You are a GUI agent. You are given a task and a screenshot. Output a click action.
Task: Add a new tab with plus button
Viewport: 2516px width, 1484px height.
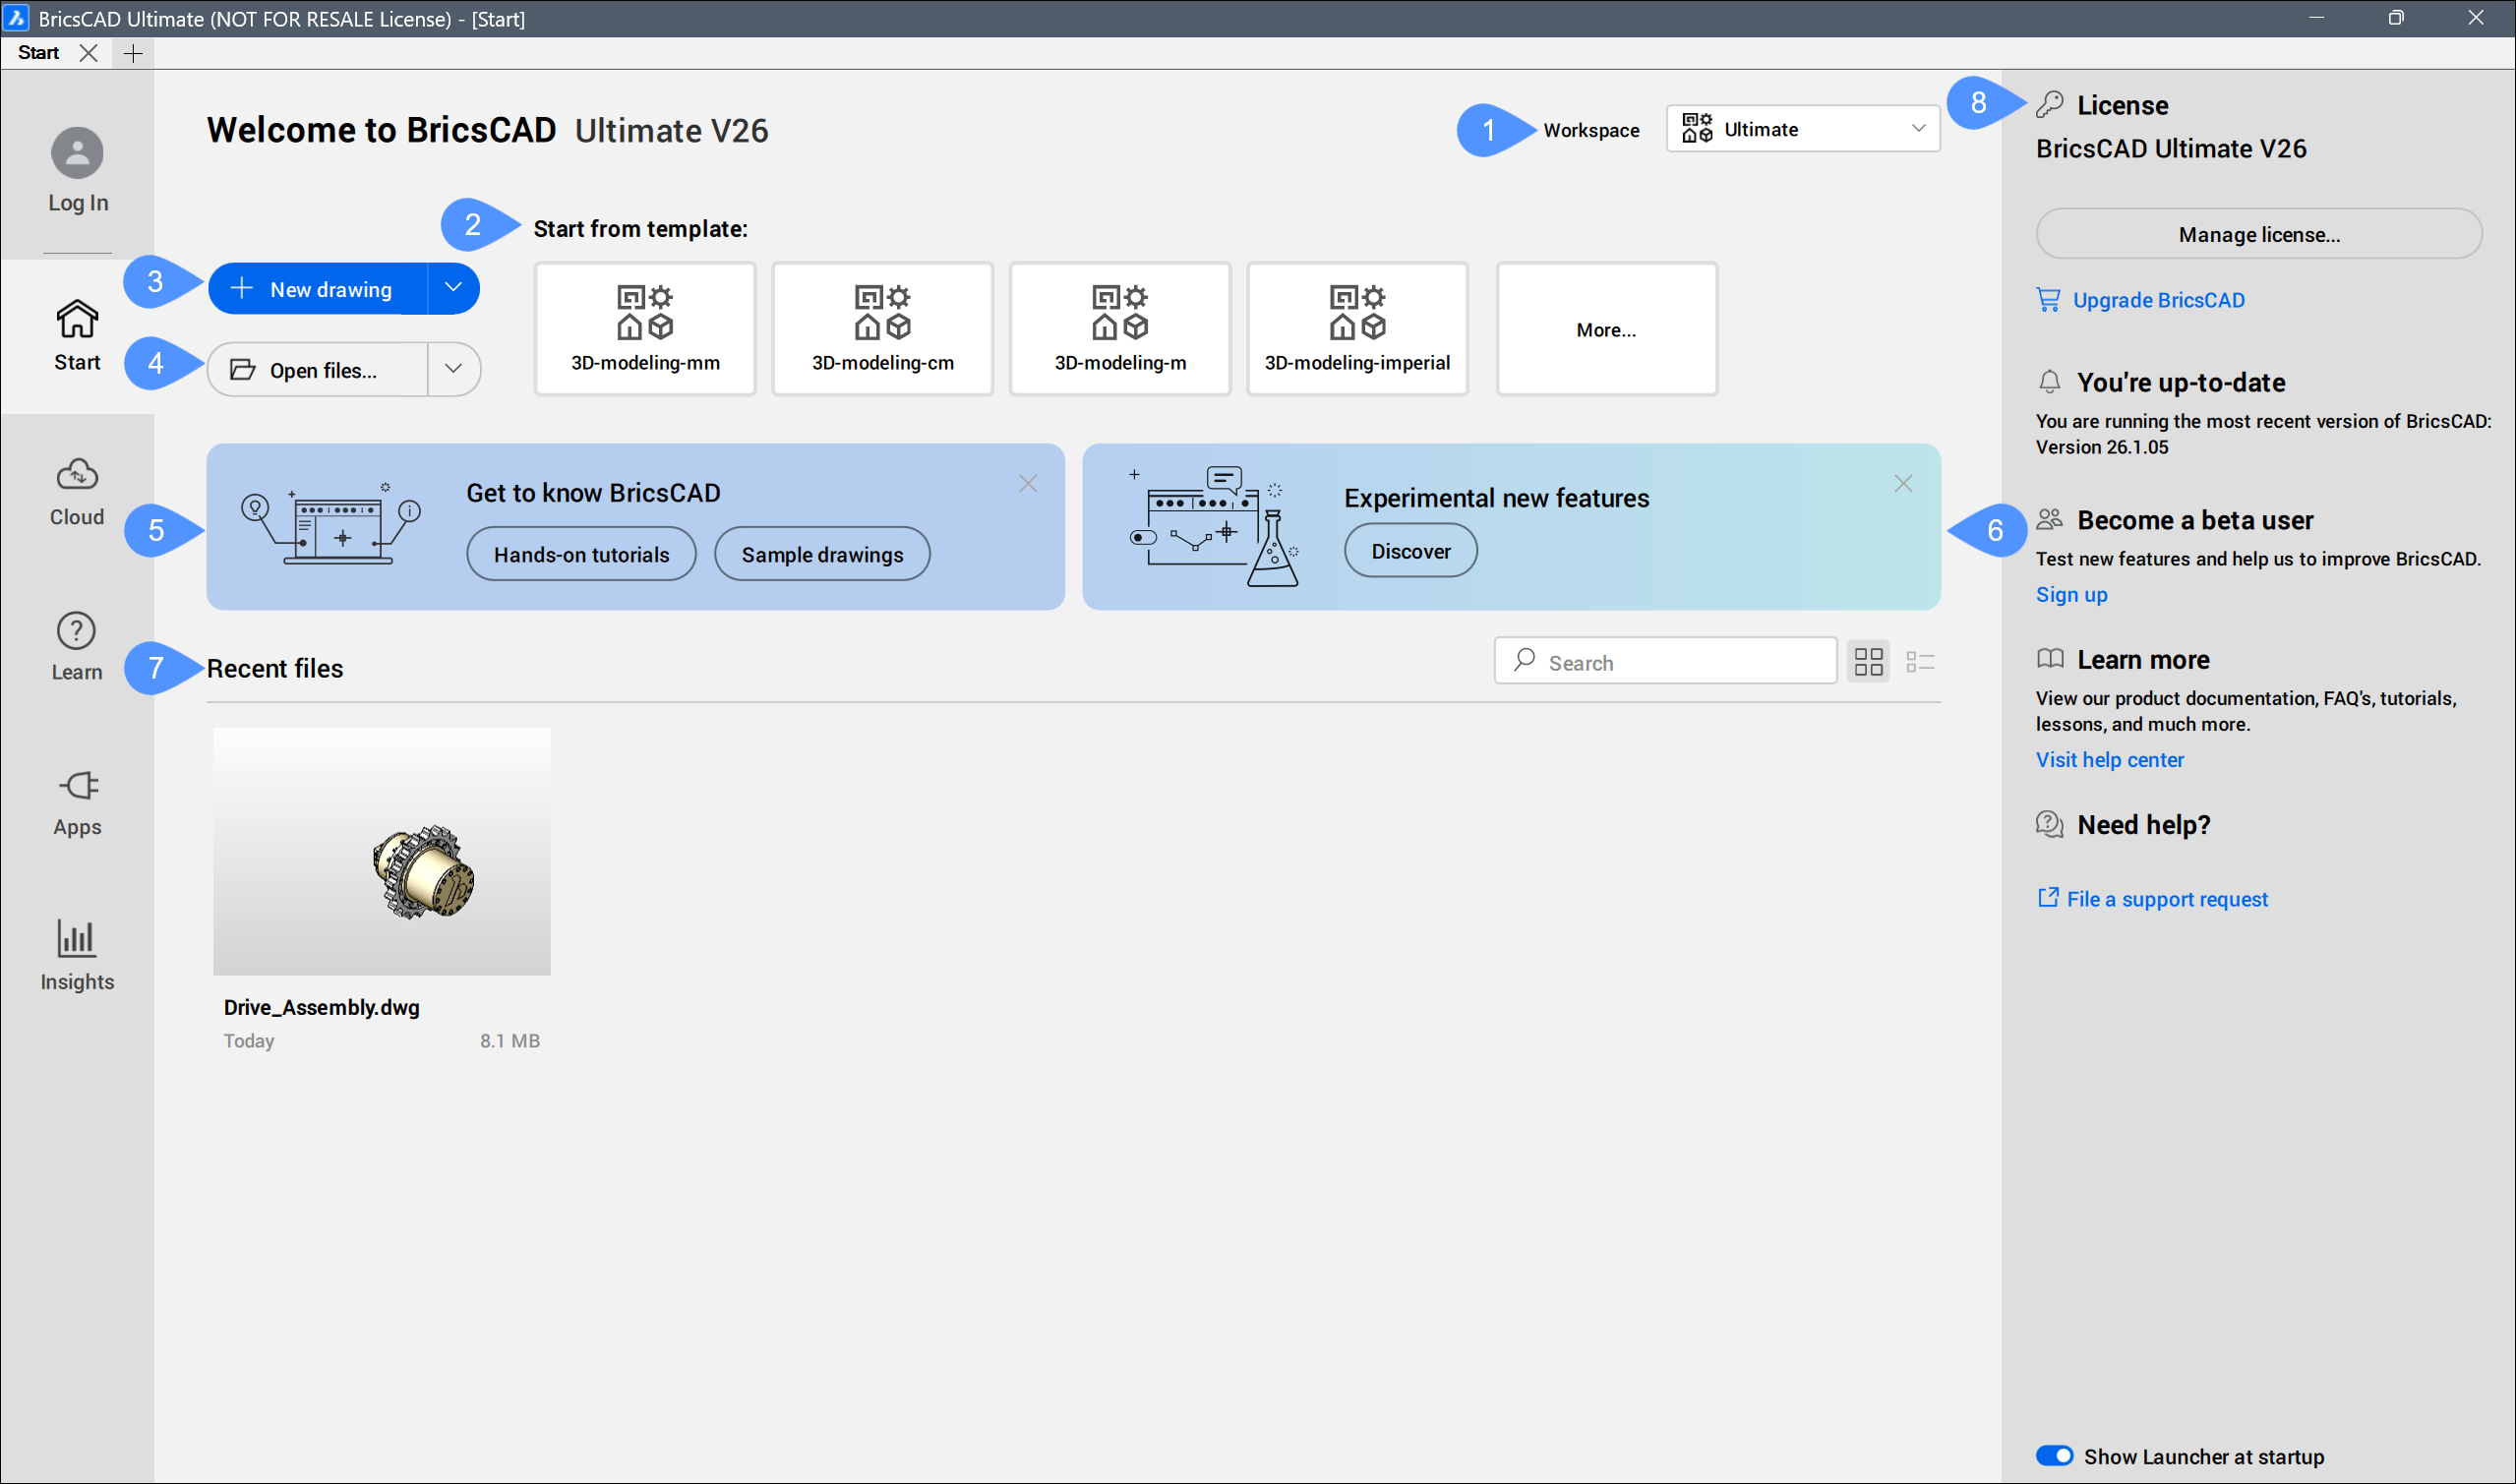click(x=133, y=53)
